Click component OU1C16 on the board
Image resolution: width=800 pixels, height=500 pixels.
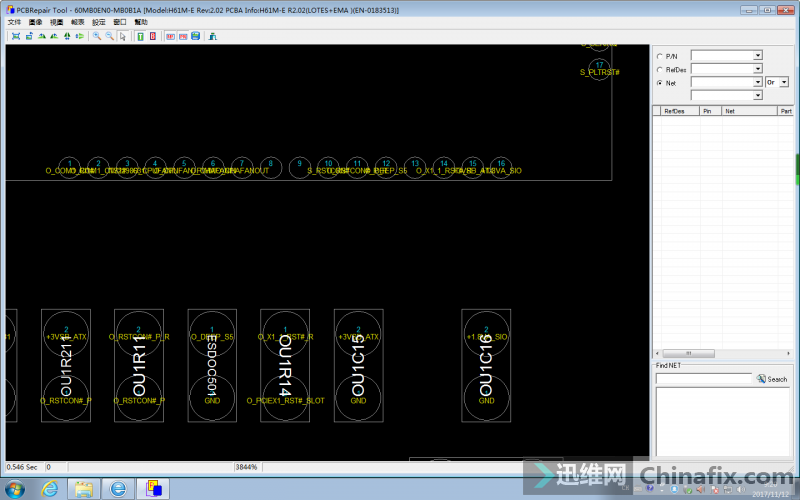pyautogui.click(x=486, y=365)
